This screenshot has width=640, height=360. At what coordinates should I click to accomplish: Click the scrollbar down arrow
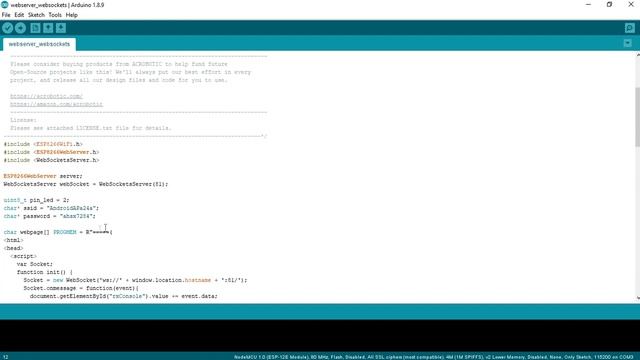point(637,298)
